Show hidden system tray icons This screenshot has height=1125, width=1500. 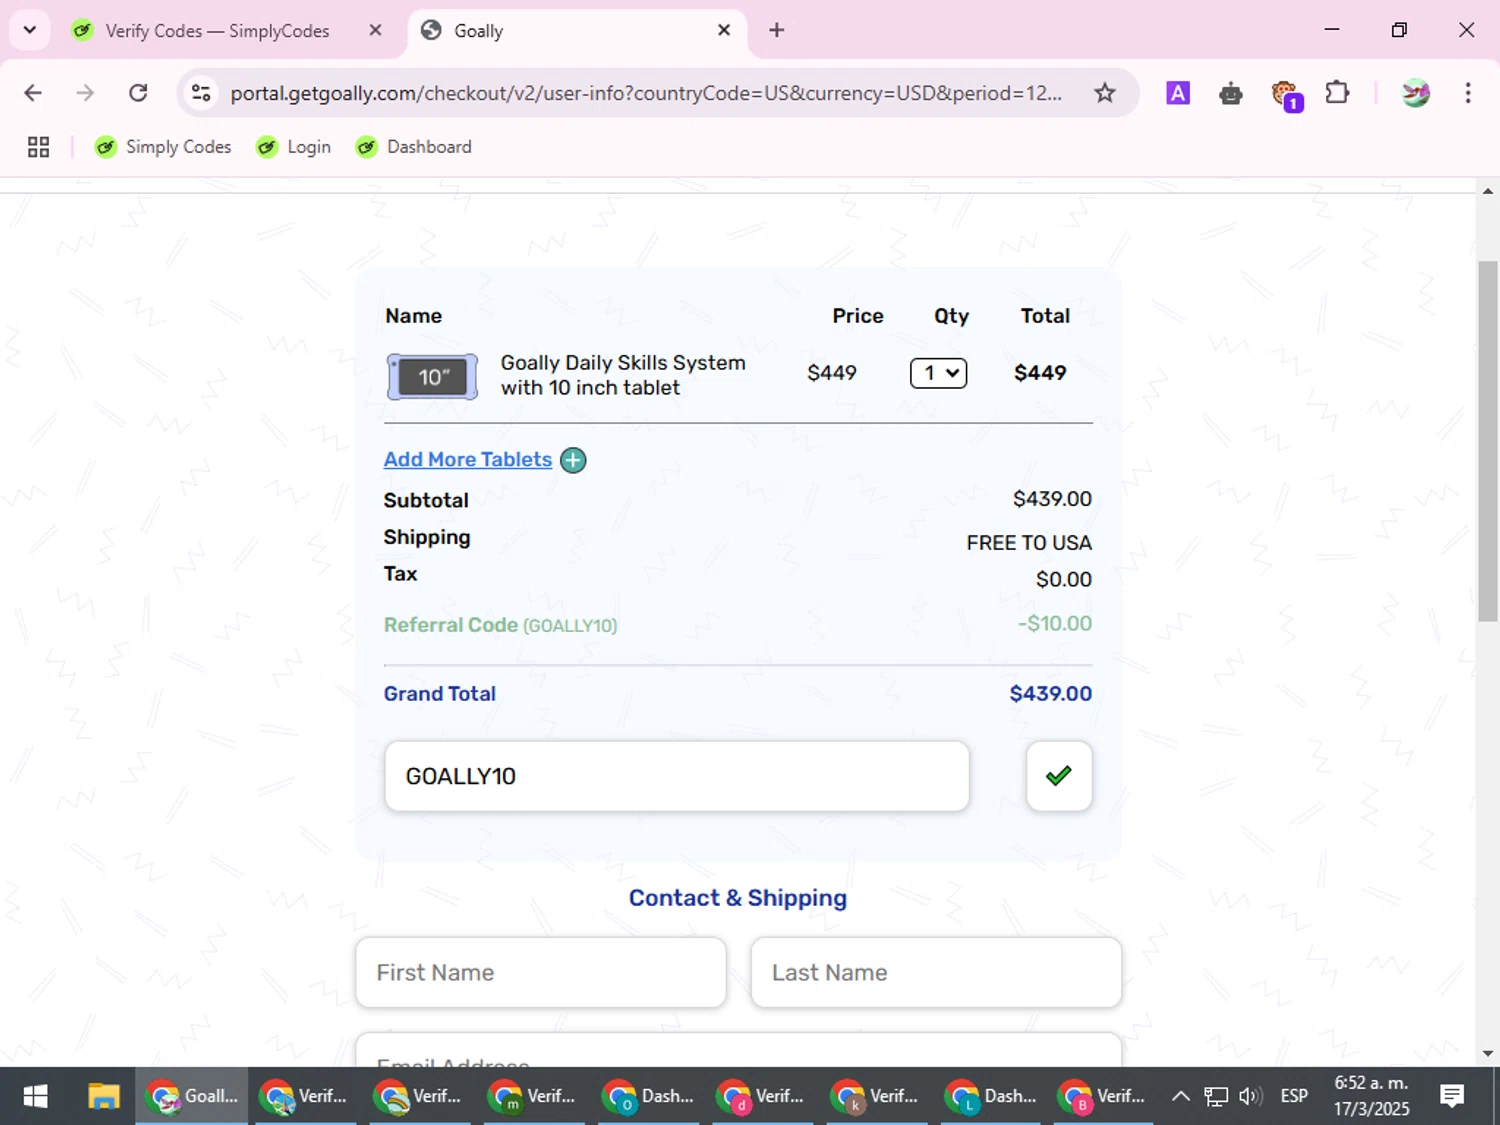[1180, 1096]
